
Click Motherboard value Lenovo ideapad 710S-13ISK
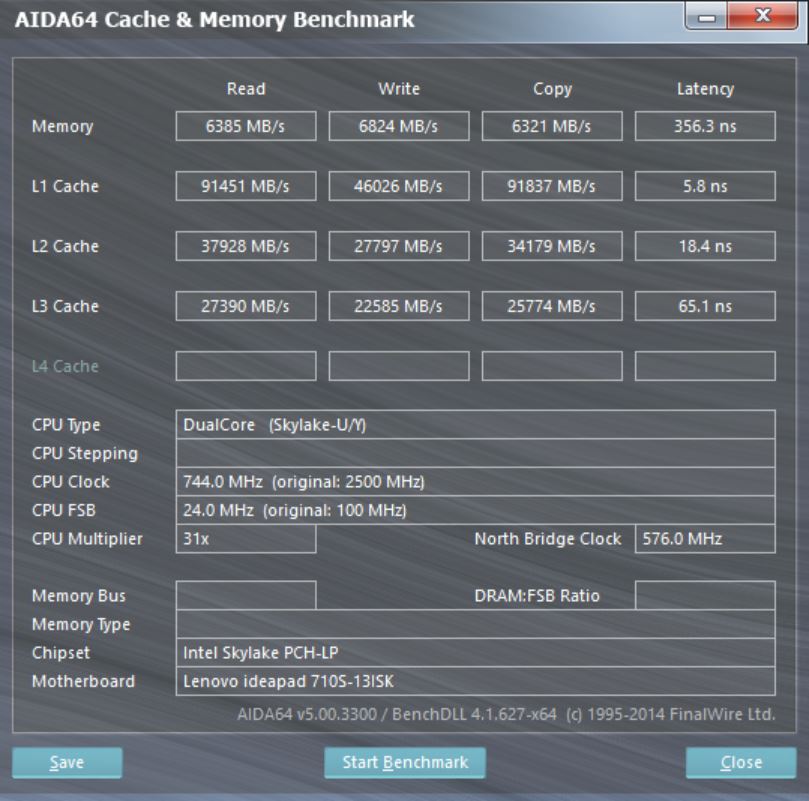(x=475, y=681)
